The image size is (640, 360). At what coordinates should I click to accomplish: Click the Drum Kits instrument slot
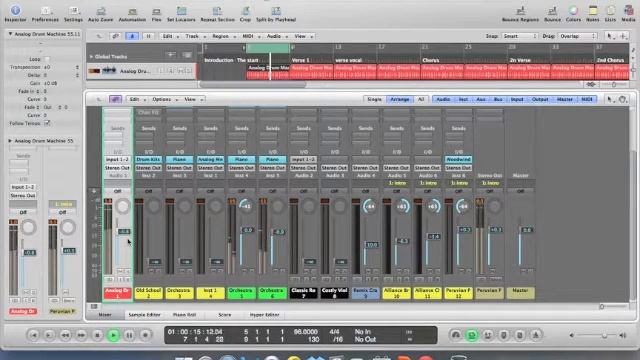coord(149,159)
